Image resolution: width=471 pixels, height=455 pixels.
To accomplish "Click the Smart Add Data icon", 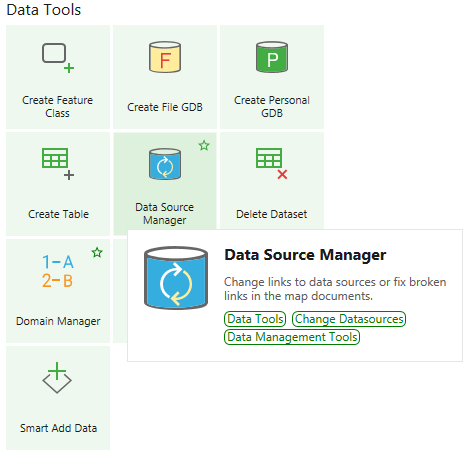I will pyautogui.click(x=57, y=378).
